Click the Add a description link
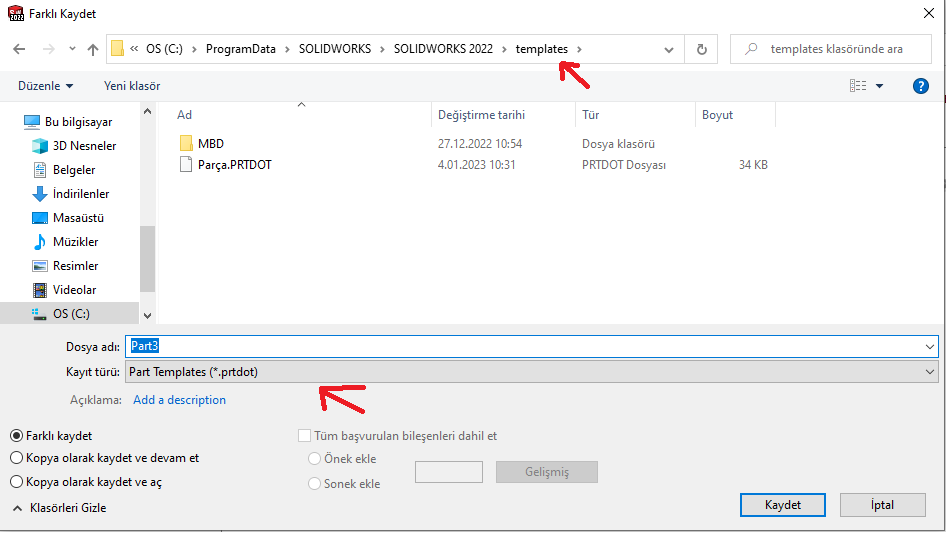Viewport: 946px width, 533px height. pyautogui.click(x=180, y=400)
